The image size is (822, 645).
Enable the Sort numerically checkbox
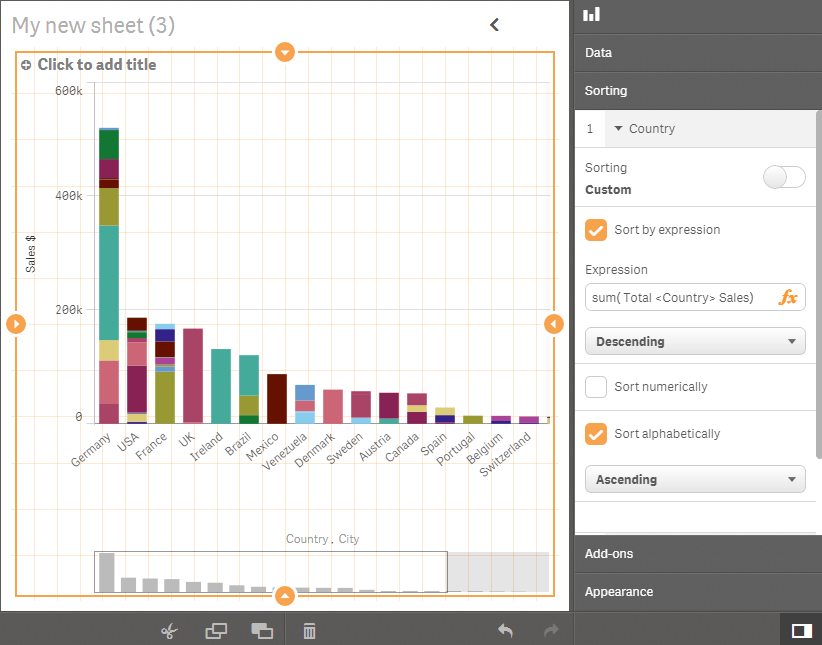click(596, 388)
